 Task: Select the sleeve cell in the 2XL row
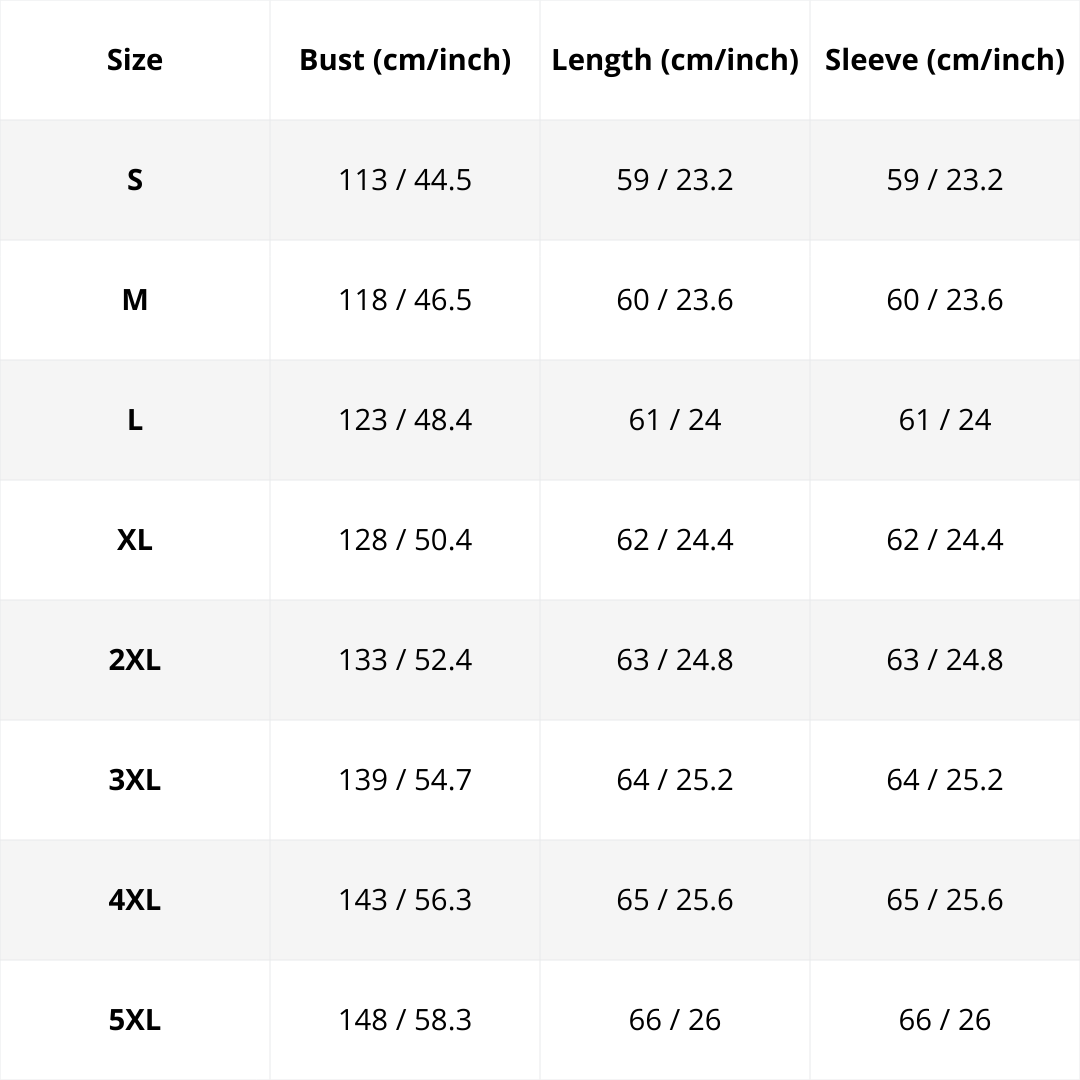tap(944, 660)
